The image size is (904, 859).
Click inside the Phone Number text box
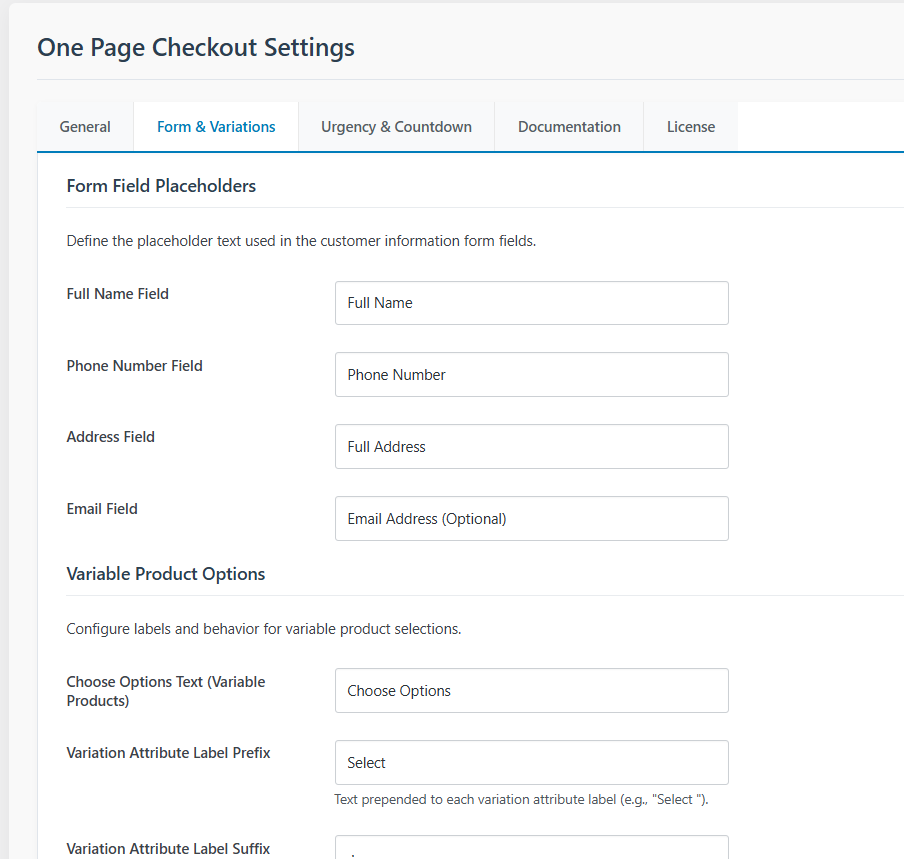(x=531, y=374)
